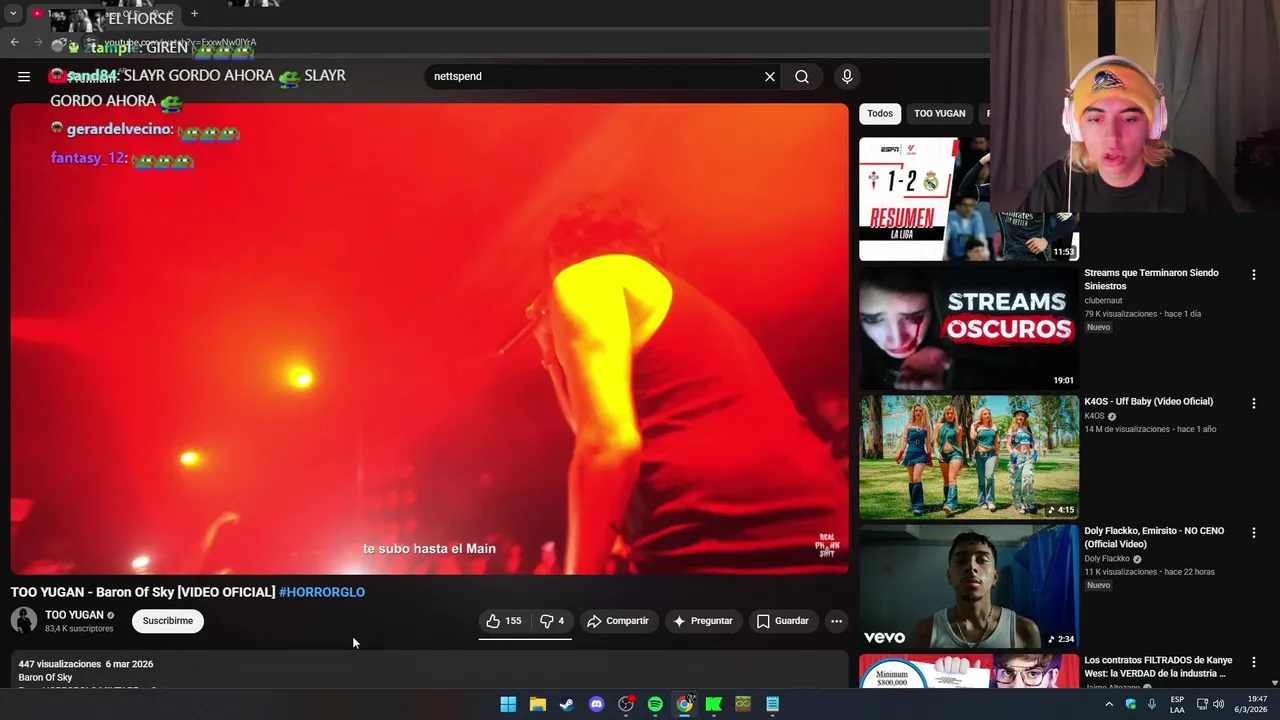Image resolution: width=1280 pixels, height=720 pixels.
Task: Subscribe with the Suscribirme button
Action: pos(168,621)
